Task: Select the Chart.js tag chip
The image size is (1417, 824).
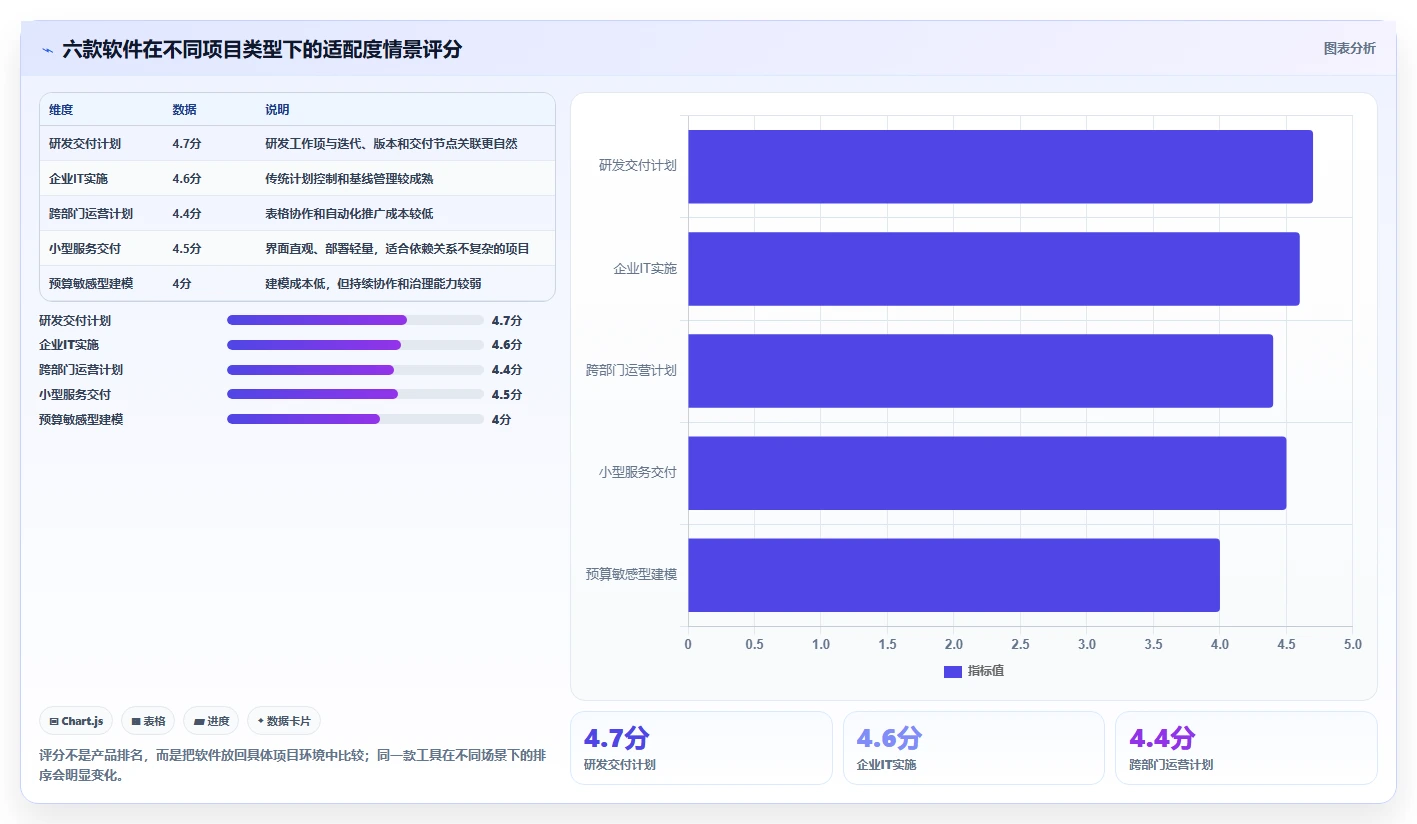Action: (76, 721)
